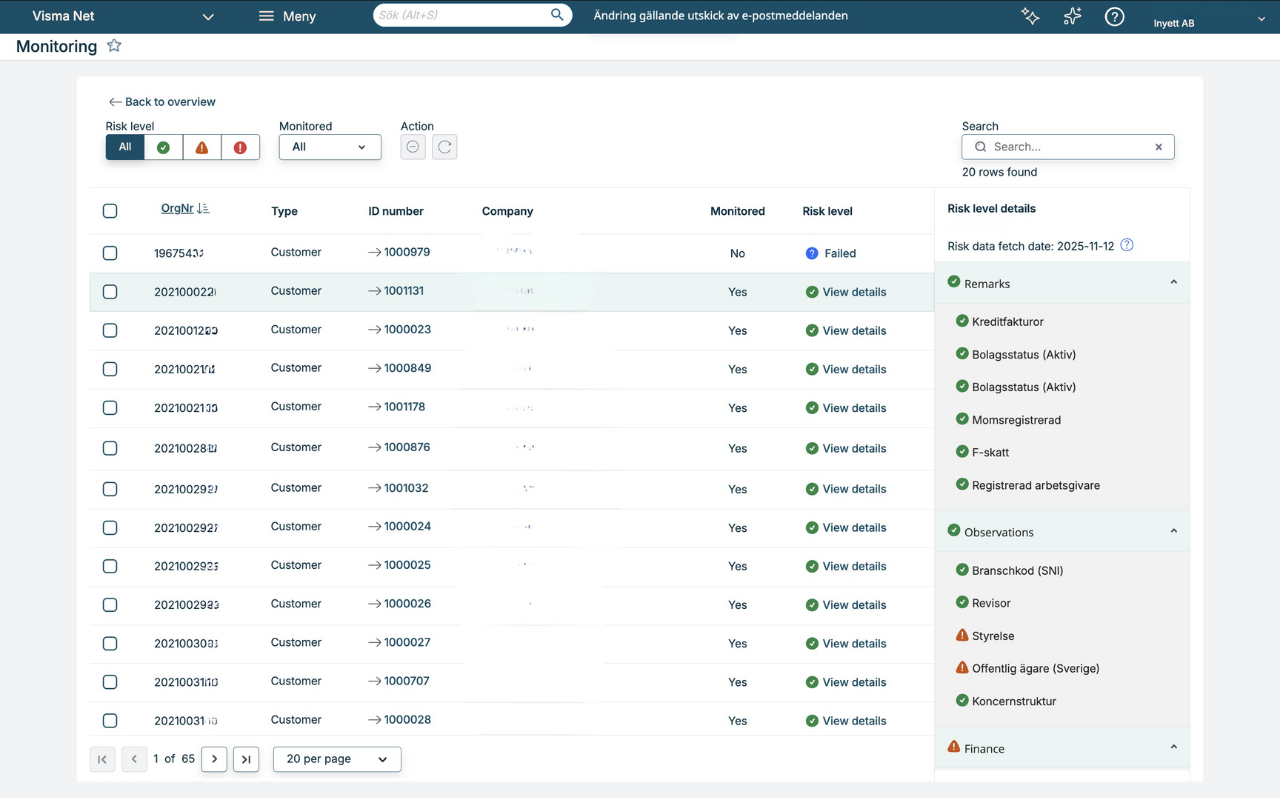Filter by green low risk level
The image size is (1280, 800).
[x=163, y=147]
